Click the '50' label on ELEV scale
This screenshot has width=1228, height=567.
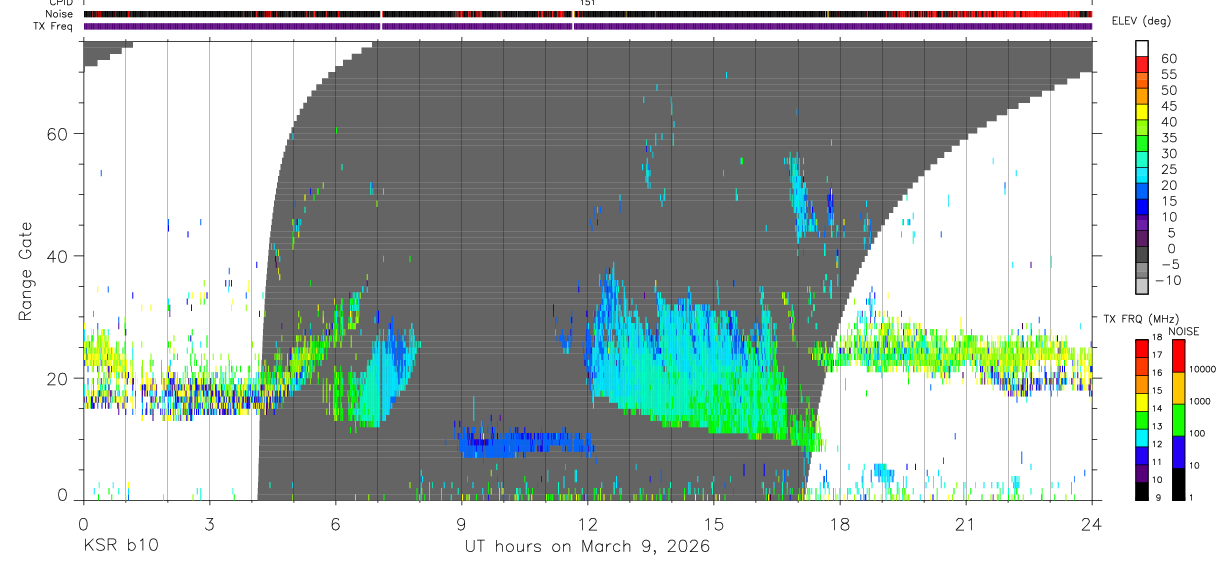click(1167, 91)
